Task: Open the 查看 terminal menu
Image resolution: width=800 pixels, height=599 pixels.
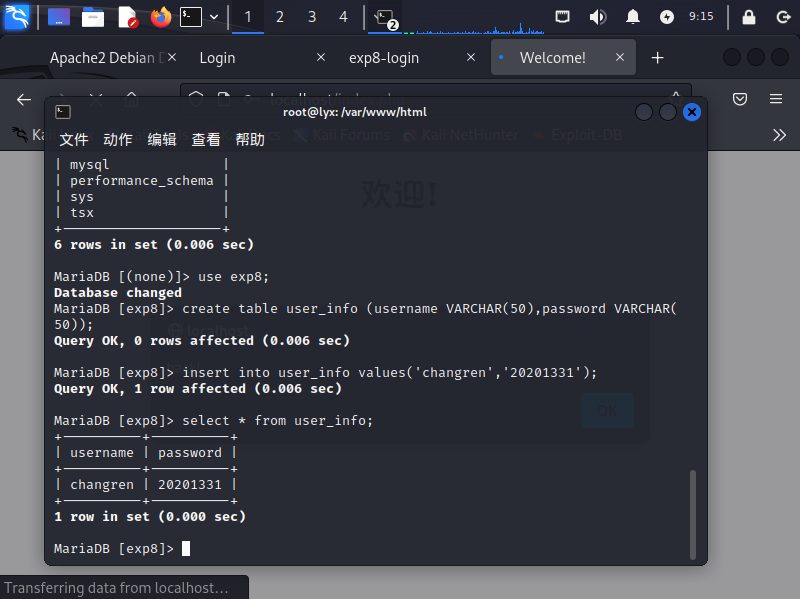Action: click(206, 139)
